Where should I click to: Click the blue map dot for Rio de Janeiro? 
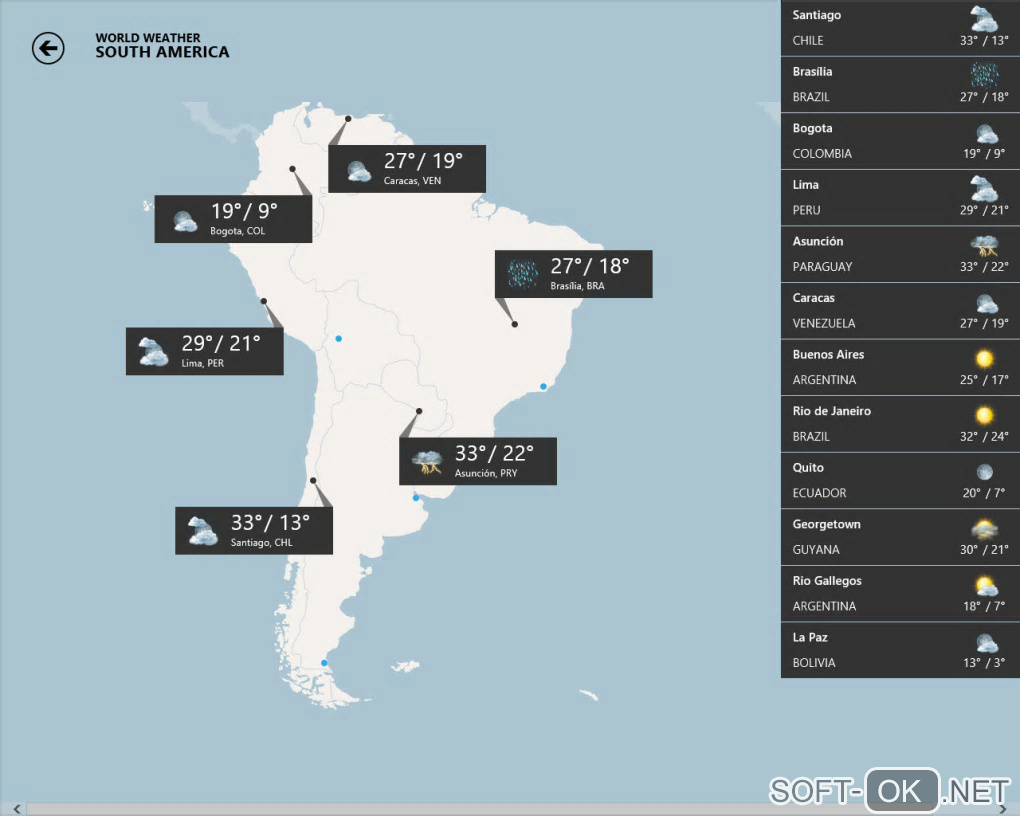543,387
